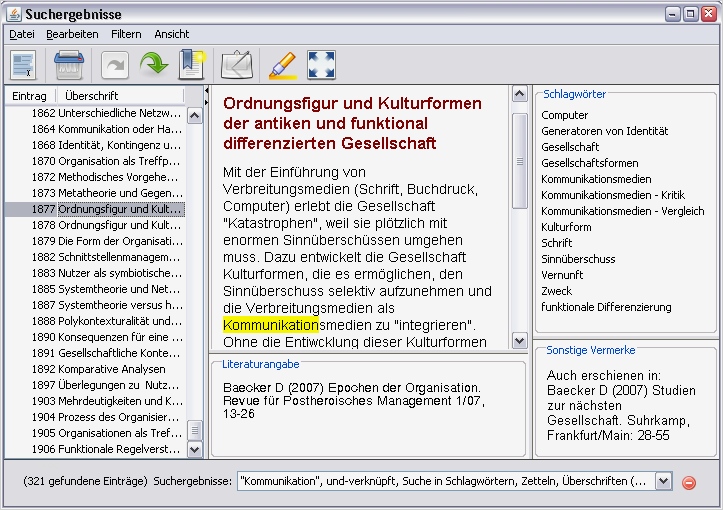Screen dimensions: 723x510
Task: Select entry 1888 Polykontexturalität
Action: click(x=95, y=321)
